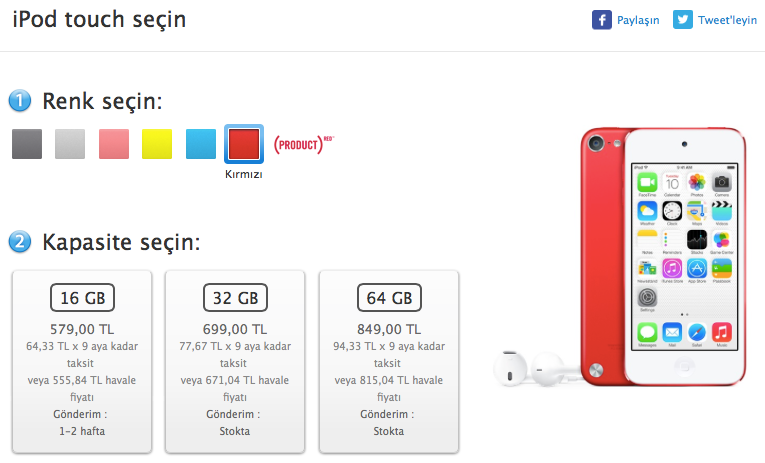Screen dimensions: 765x463
Task: Click the Tweet'leyin link
Action: pos(728,20)
